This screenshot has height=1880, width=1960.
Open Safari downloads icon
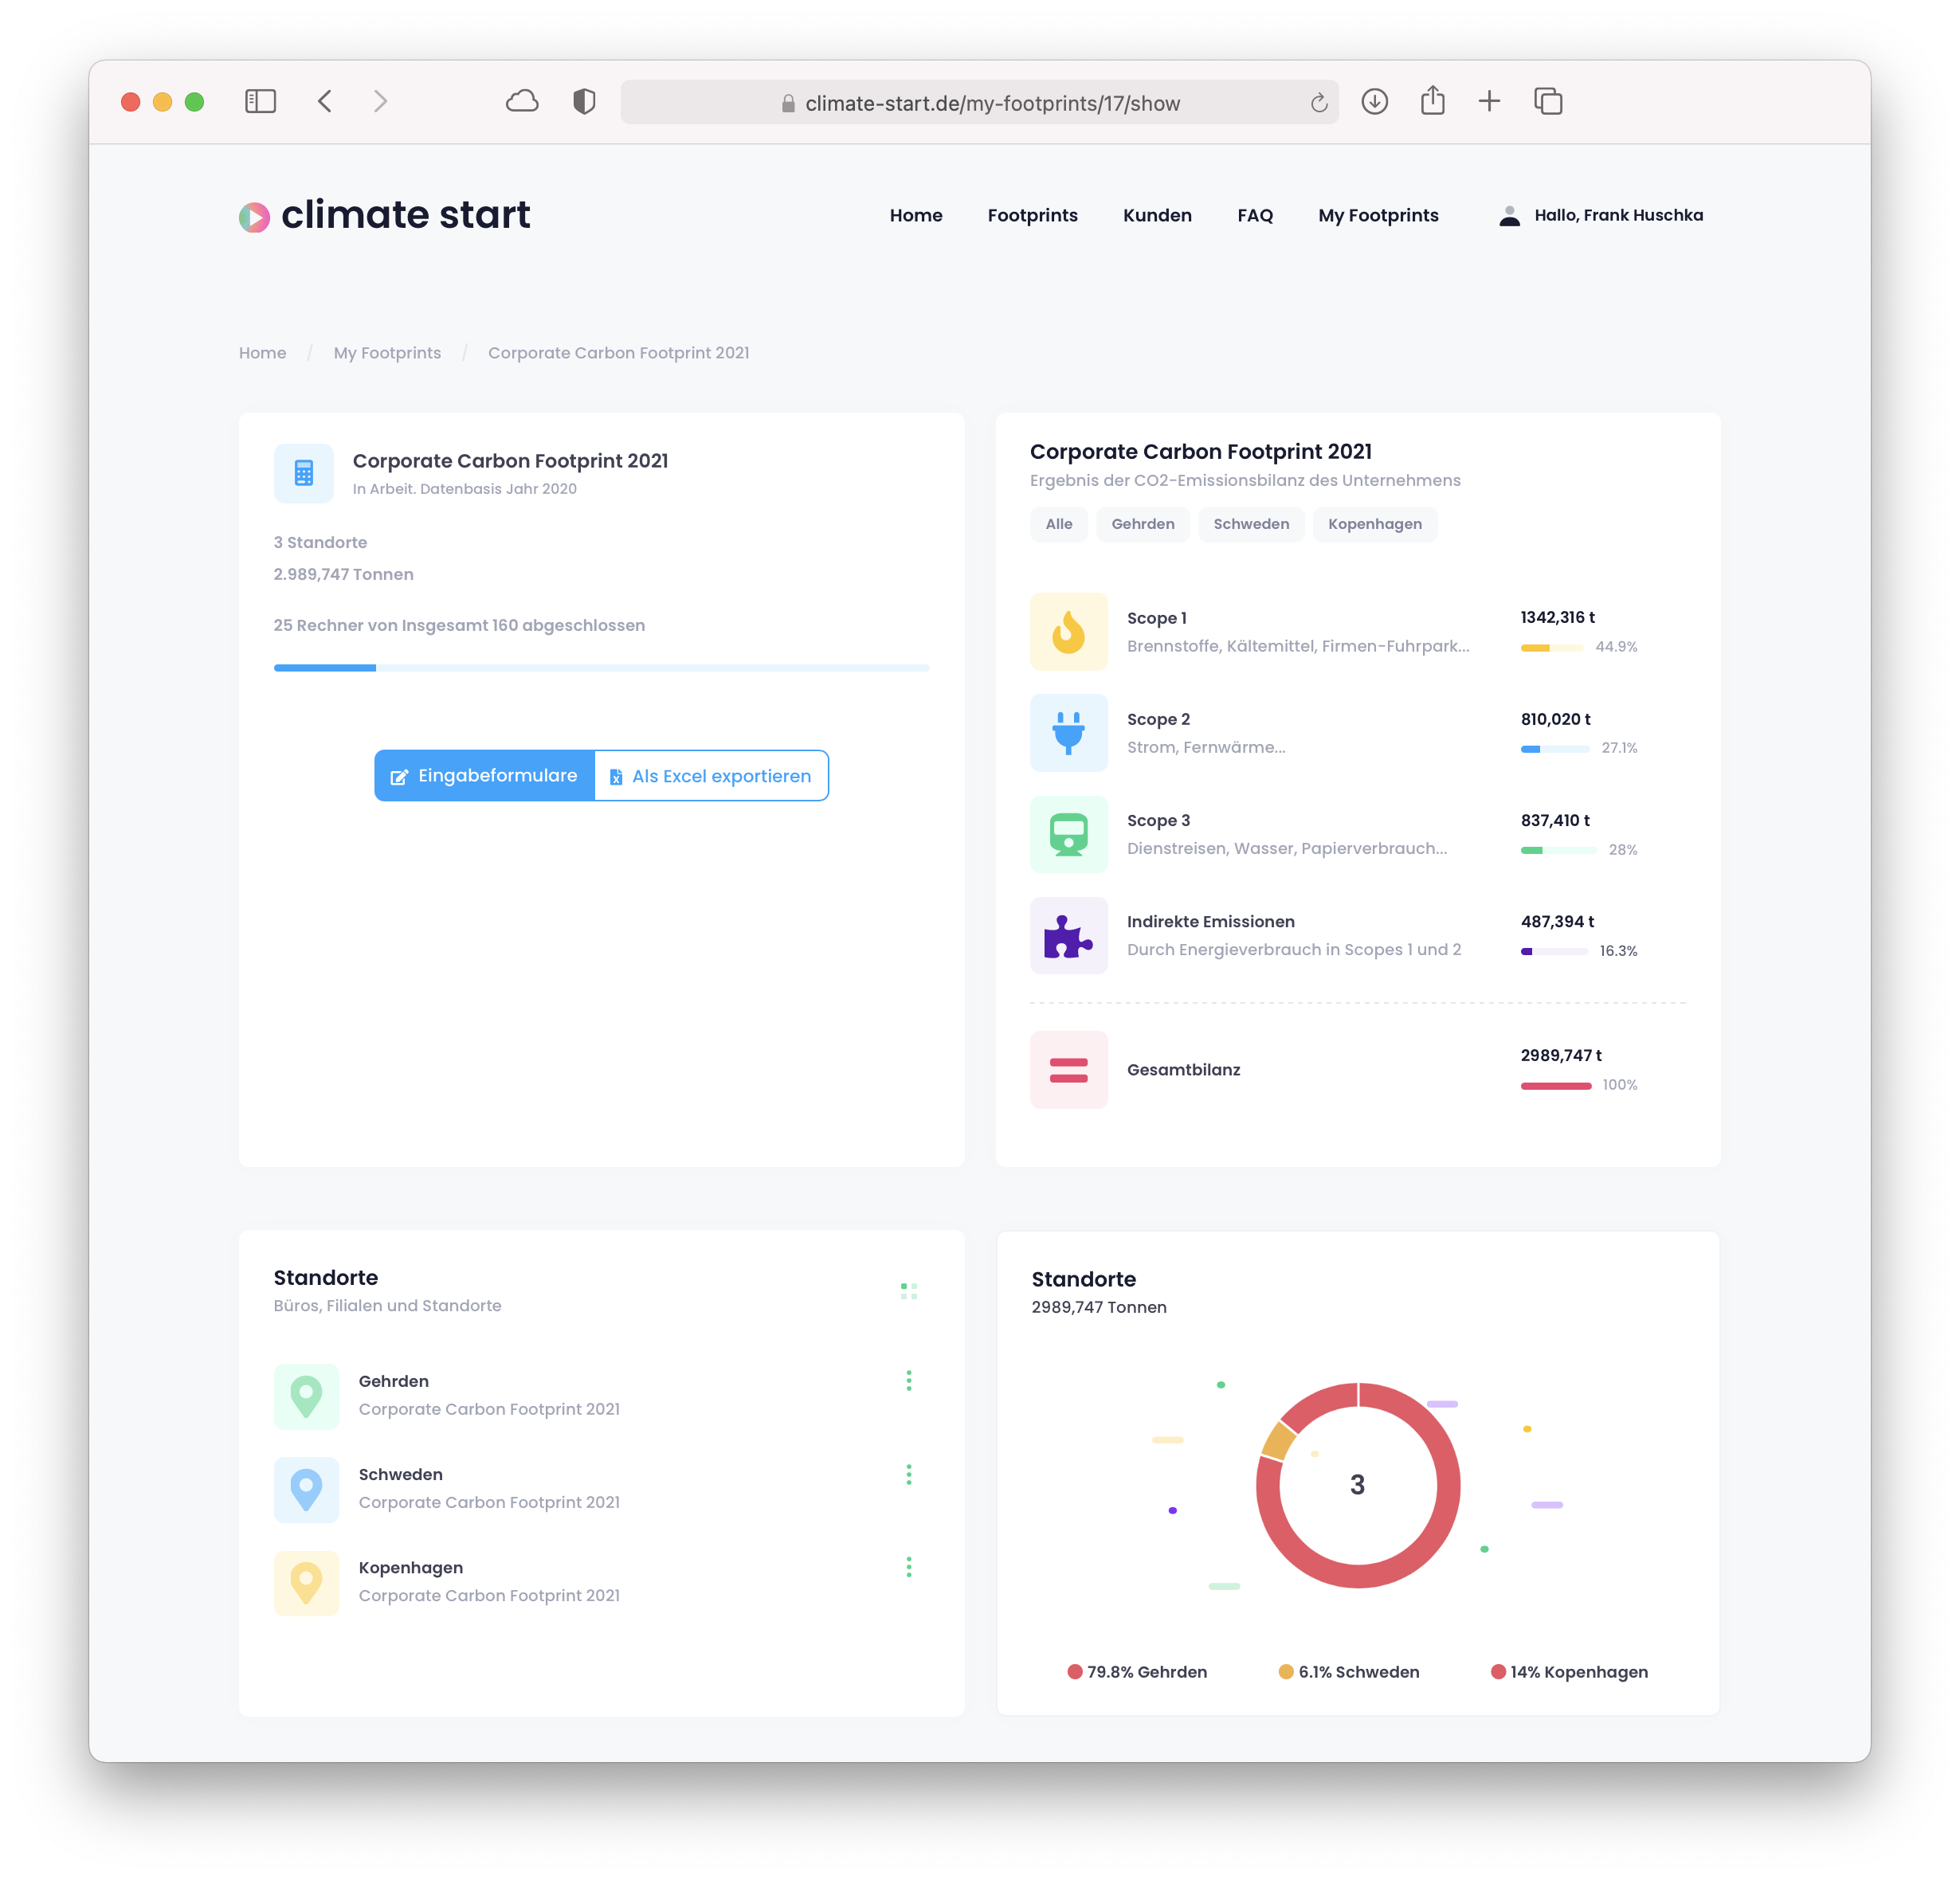[1374, 101]
